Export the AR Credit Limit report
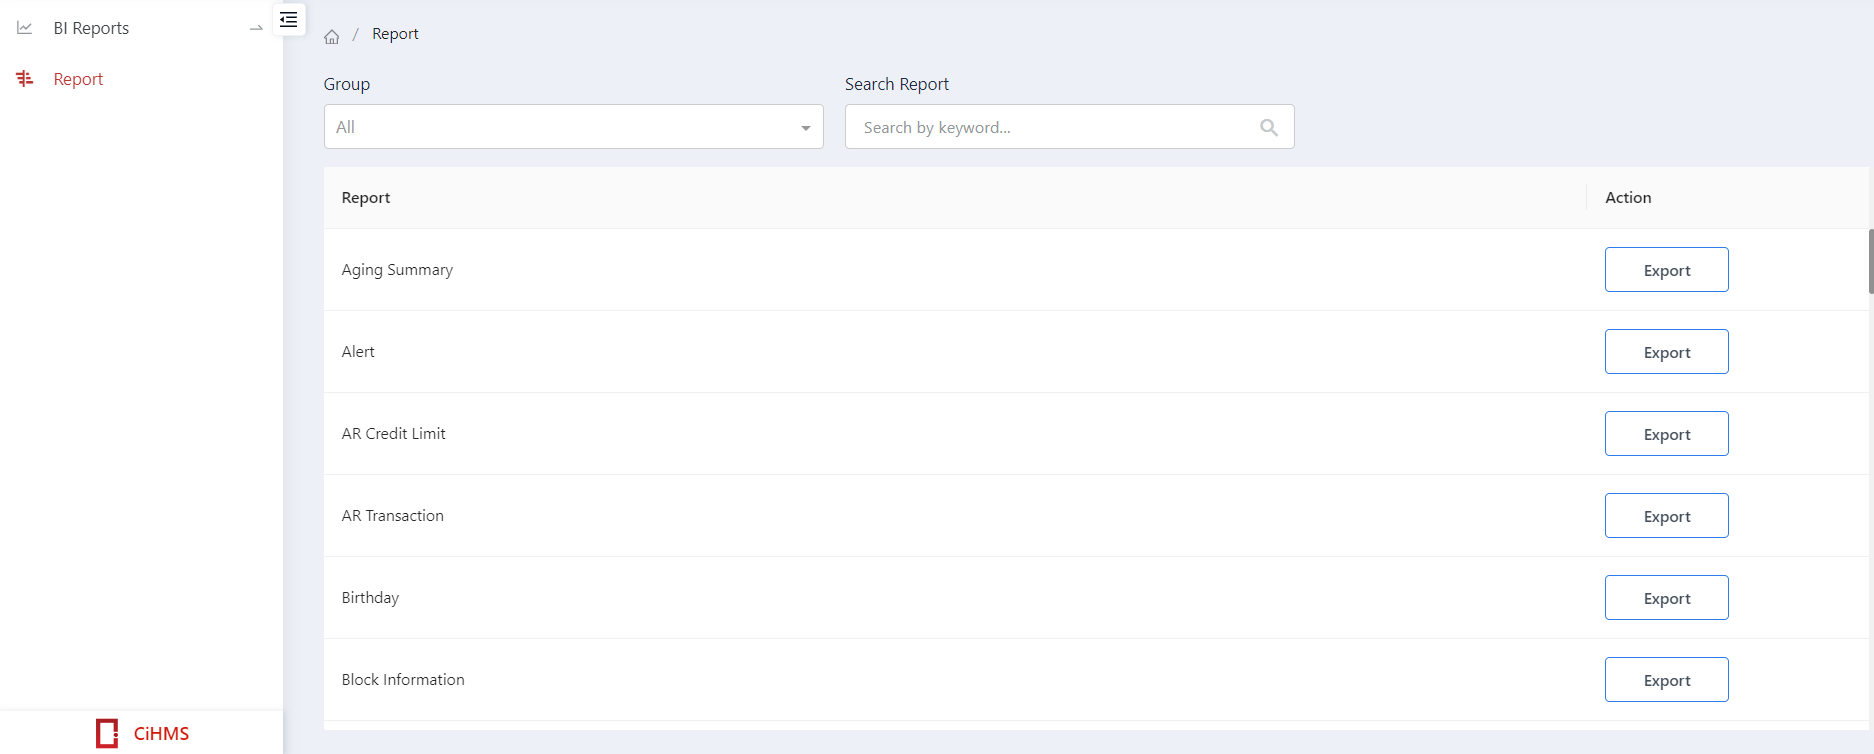The height and width of the screenshot is (754, 1874). click(x=1666, y=434)
